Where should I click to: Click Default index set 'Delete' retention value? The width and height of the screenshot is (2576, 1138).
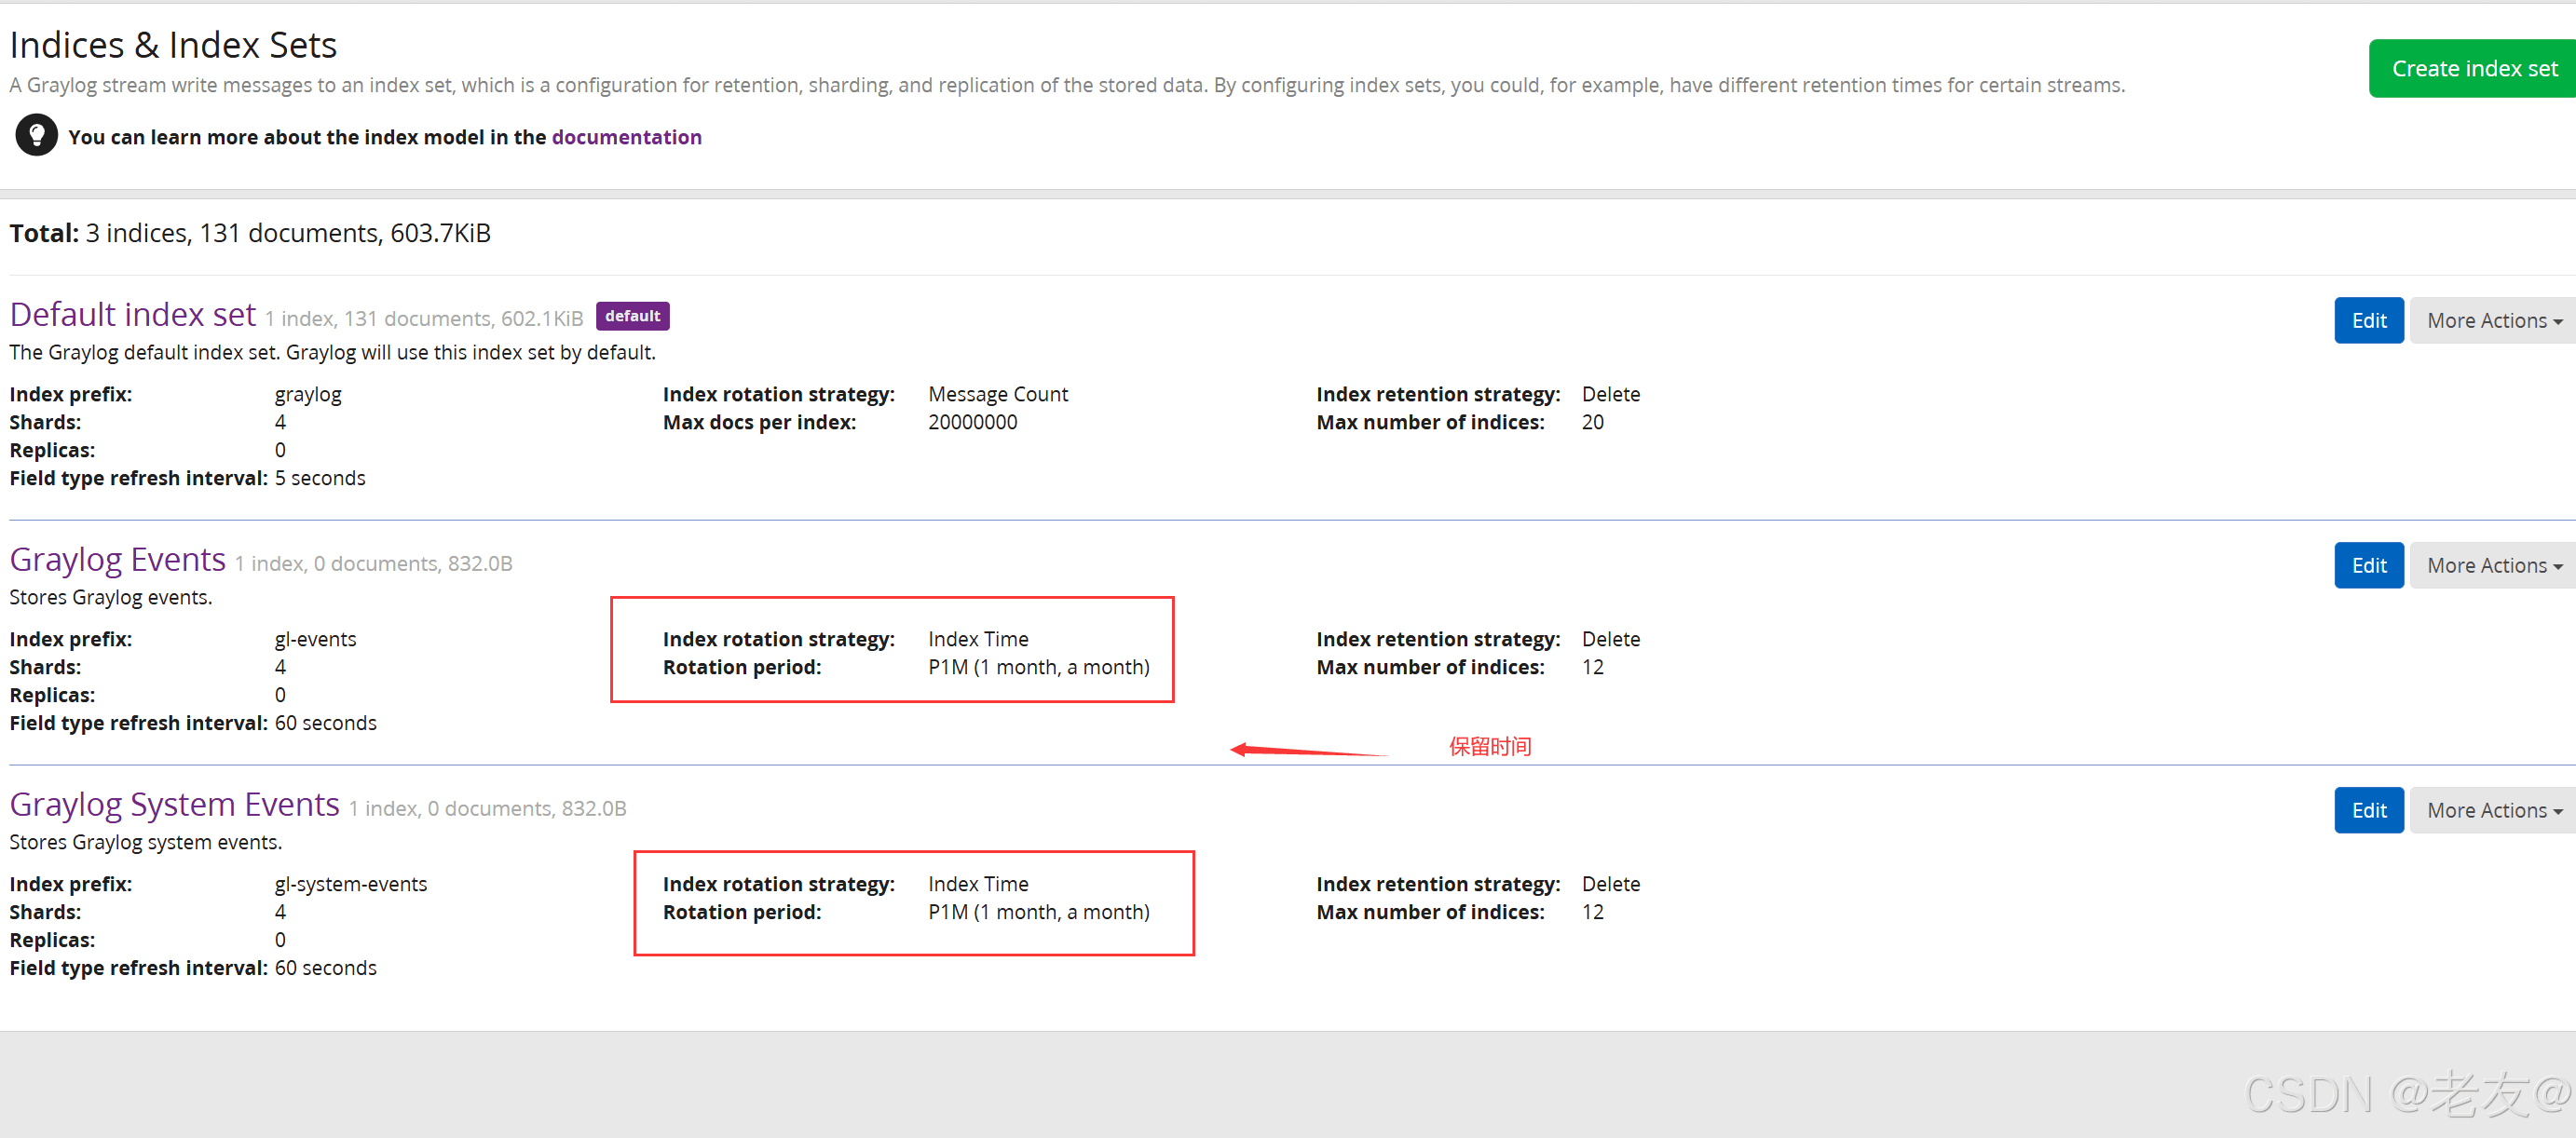pos(1610,395)
